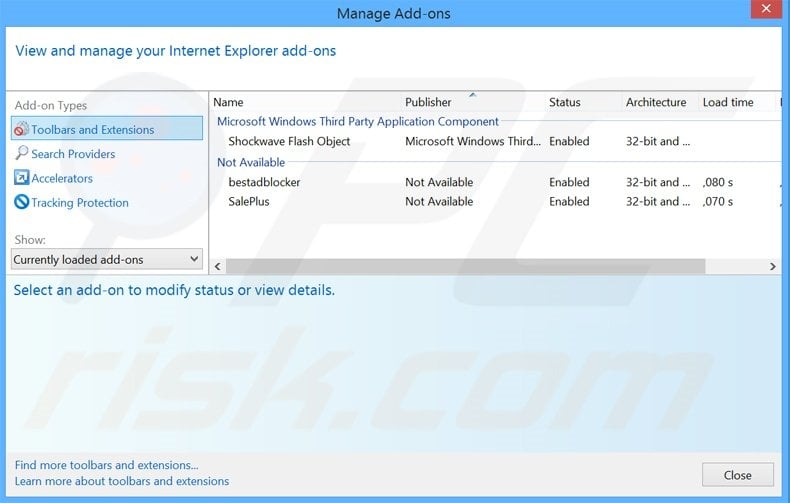The height and width of the screenshot is (503, 790).
Task: Click the ,080 s load time value
Action: click(718, 182)
